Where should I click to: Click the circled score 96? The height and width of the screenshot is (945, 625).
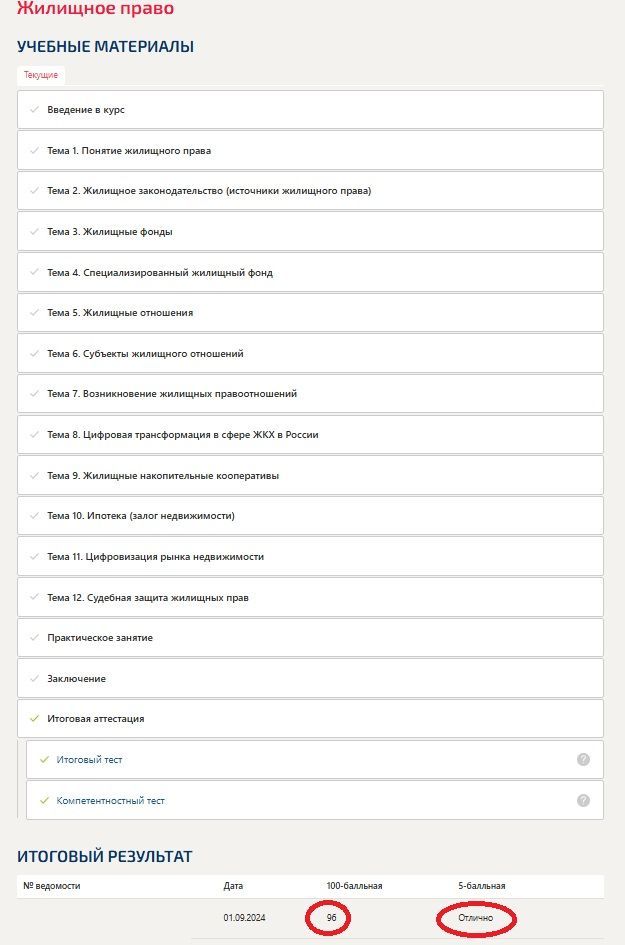pos(331,918)
